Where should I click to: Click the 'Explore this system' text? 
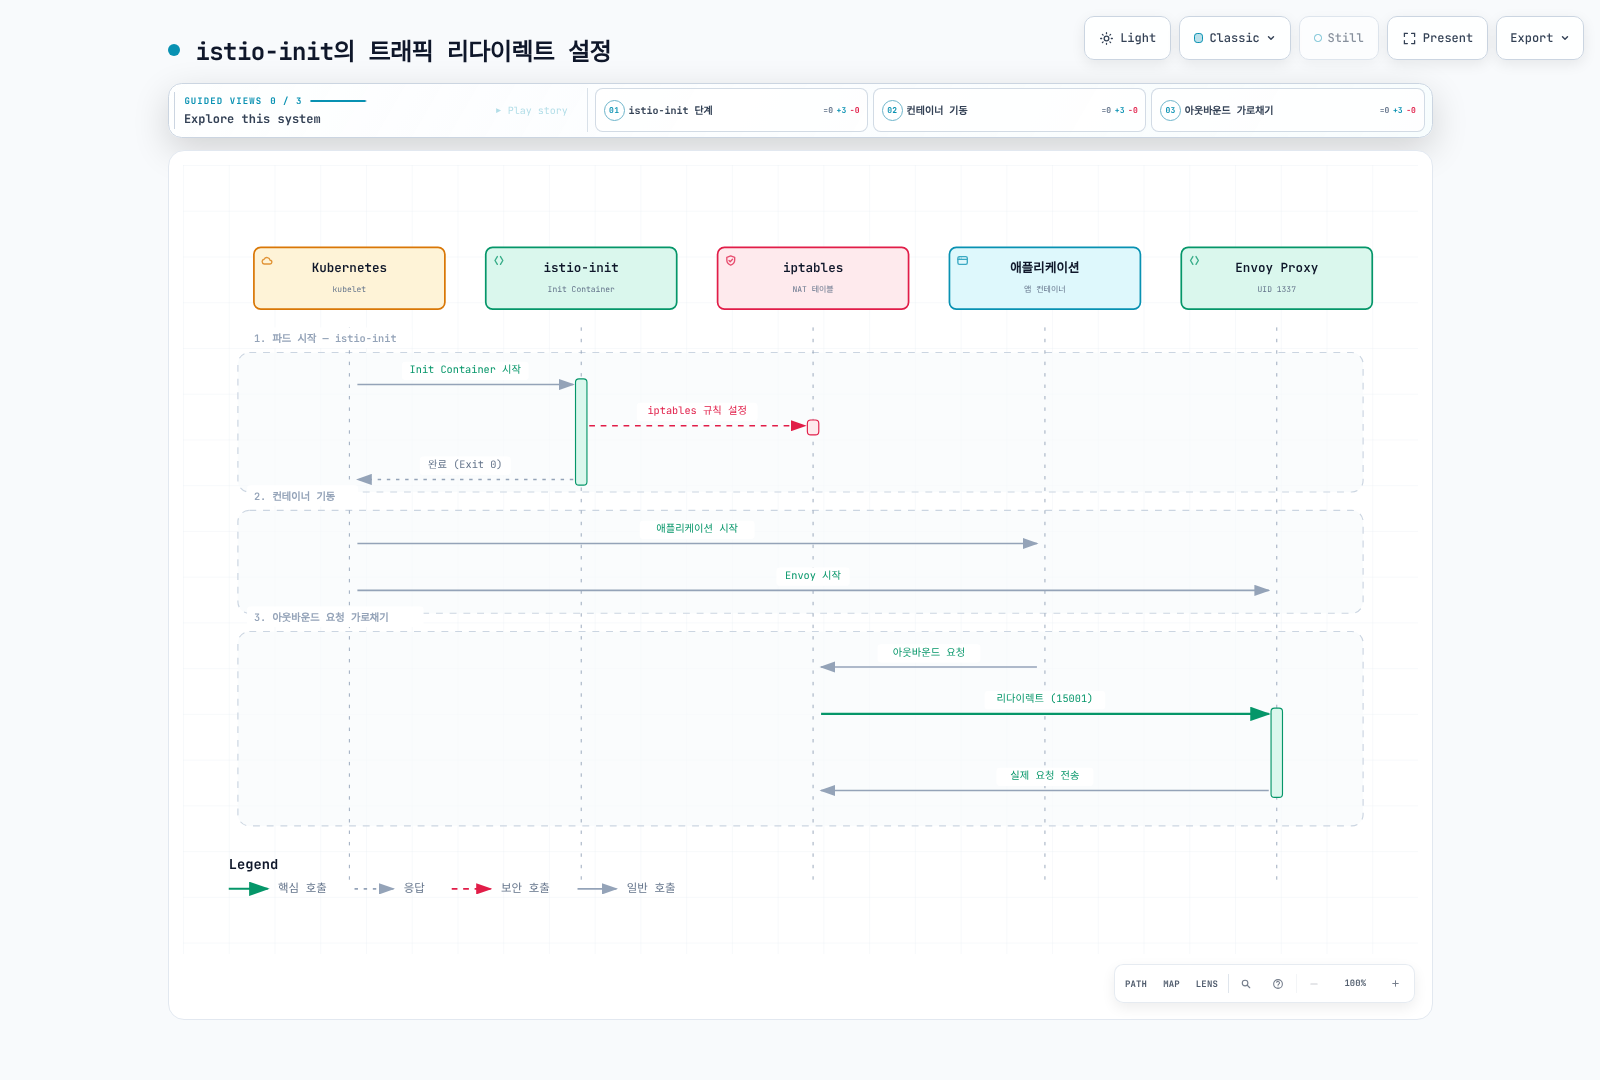point(252,119)
